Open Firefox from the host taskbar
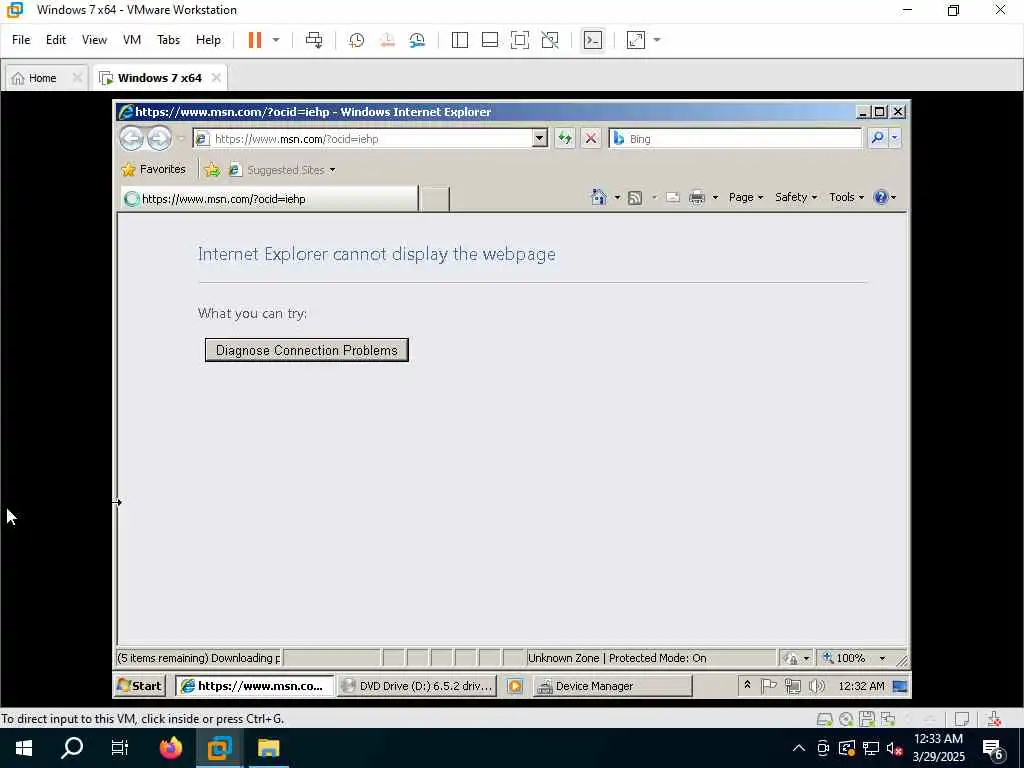1024x768 pixels. click(x=170, y=748)
